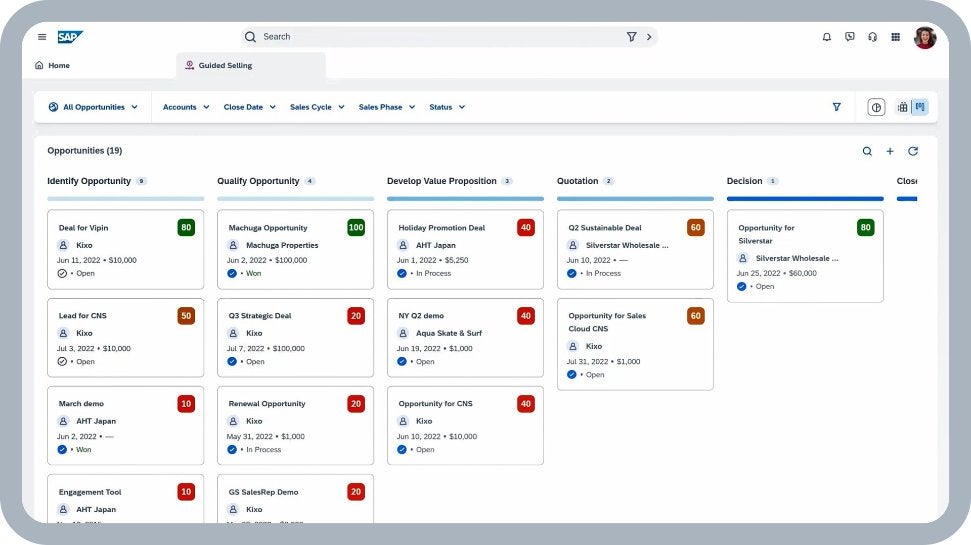Click Won status icon on March demo

click(x=62, y=450)
